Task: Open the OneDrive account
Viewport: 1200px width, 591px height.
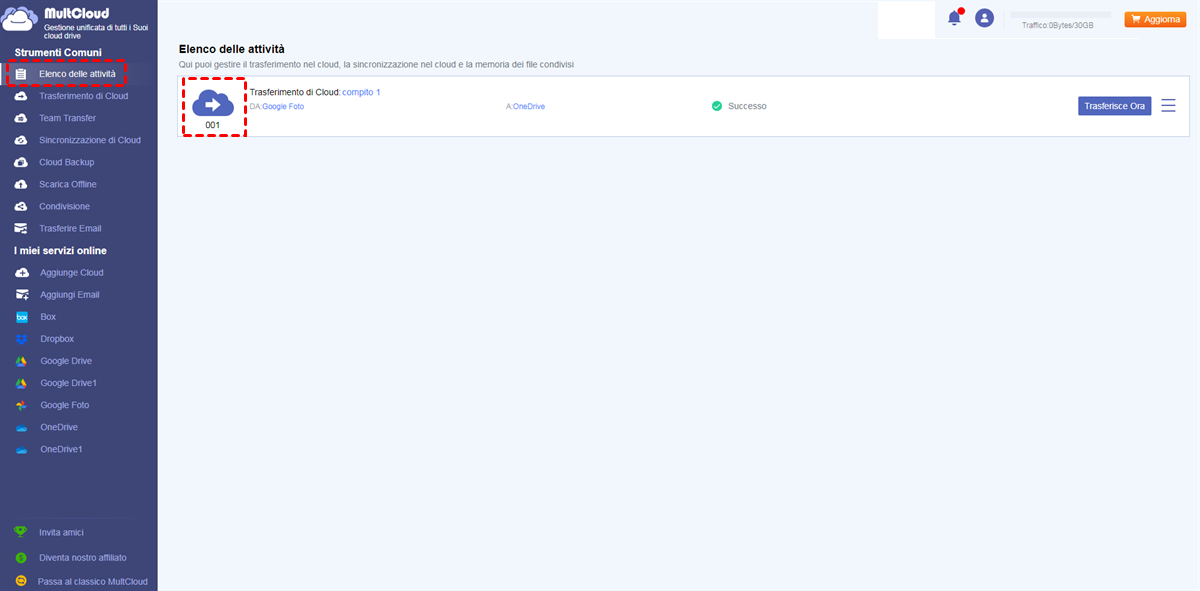Action: tap(59, 427)
